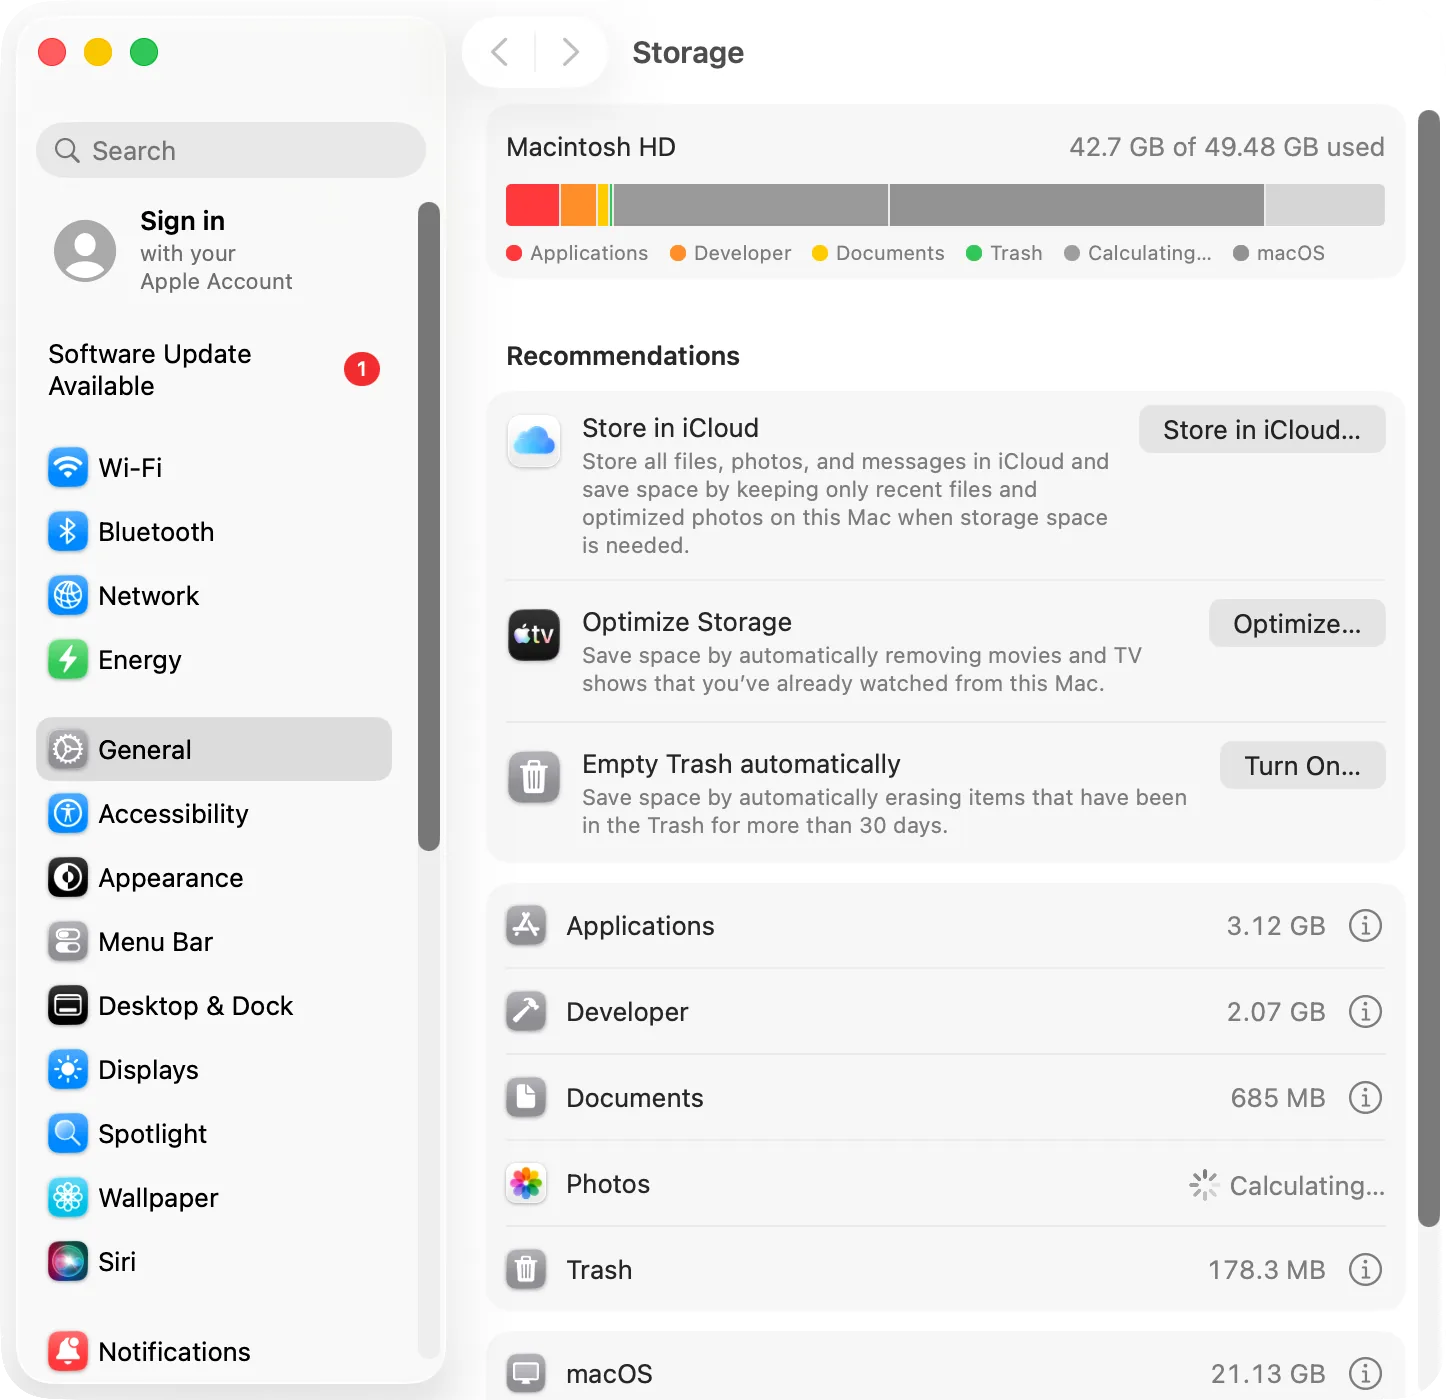Click the iCloud recommendation icon
1446x1400 pixels.
(534, 441)
